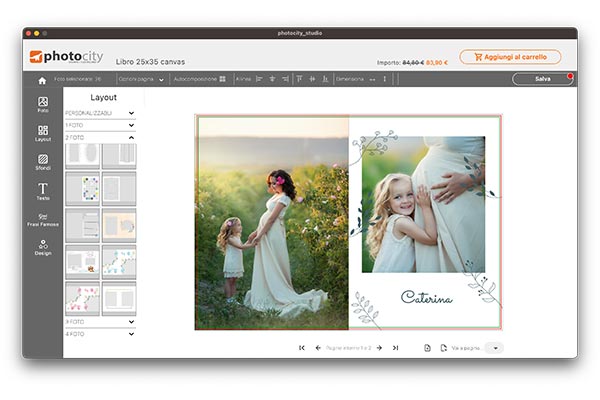Jump to the first page

click(302, 348)
